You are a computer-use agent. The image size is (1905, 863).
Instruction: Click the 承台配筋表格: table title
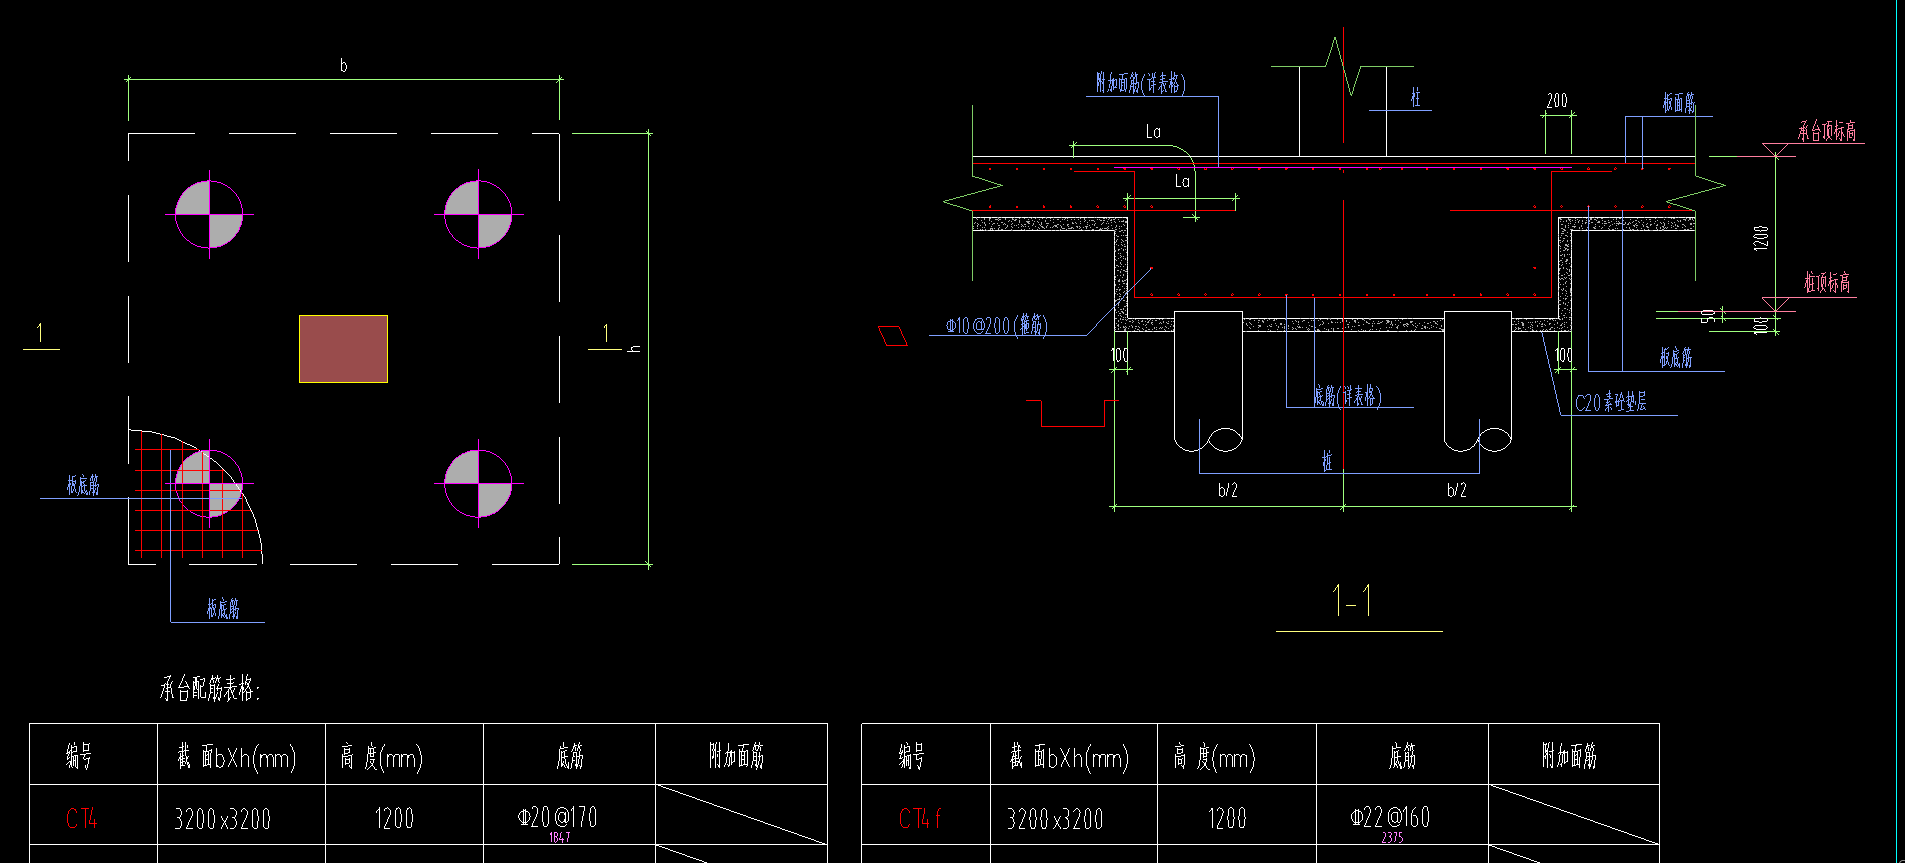(210, 689)
